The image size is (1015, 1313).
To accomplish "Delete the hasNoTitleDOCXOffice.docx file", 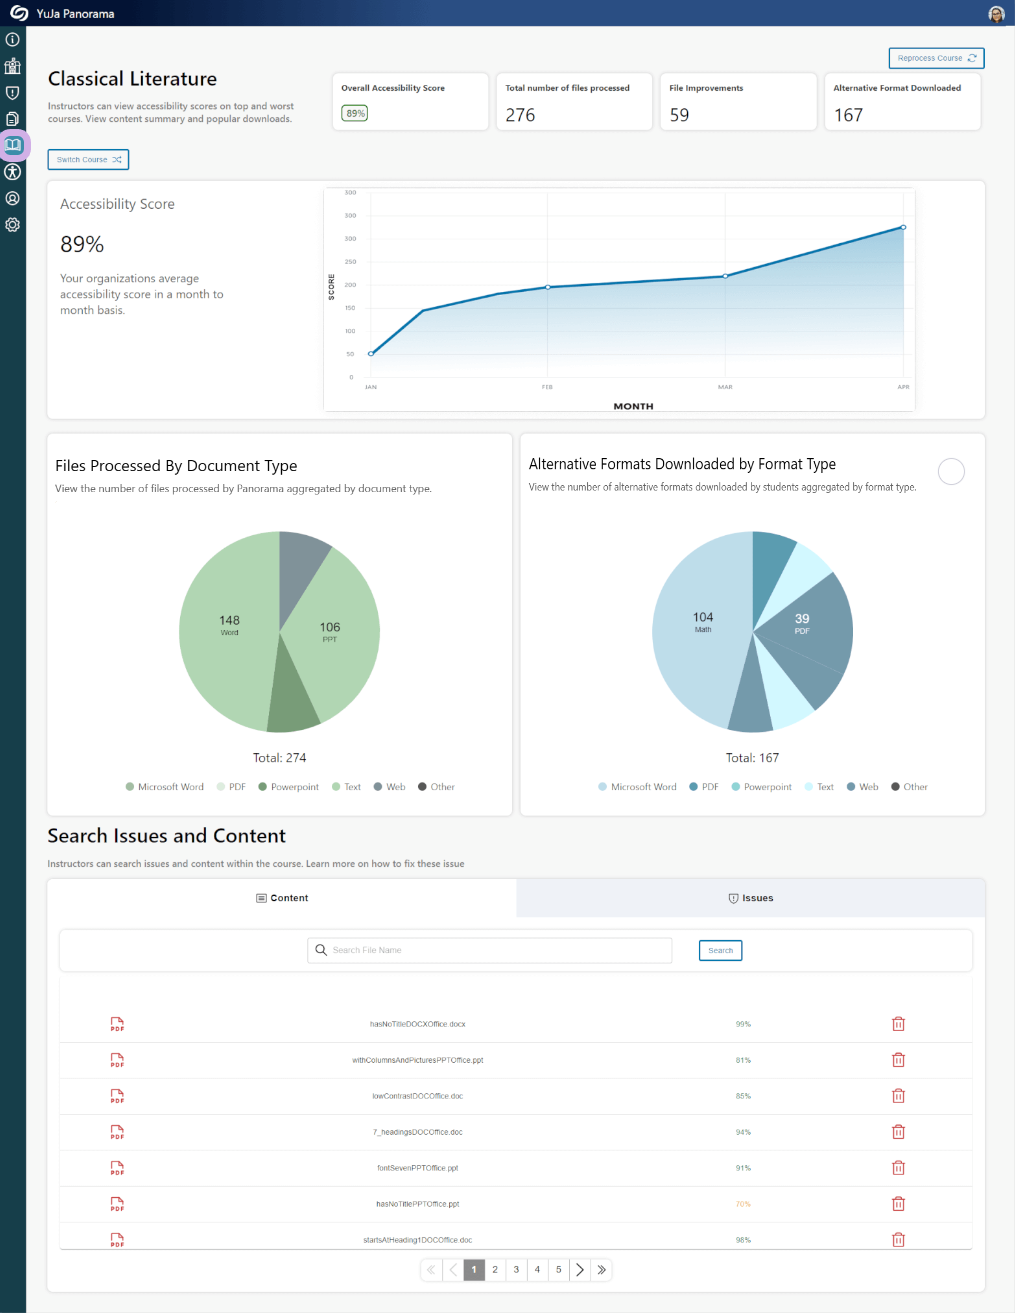I will click(x=898, y=1024).
